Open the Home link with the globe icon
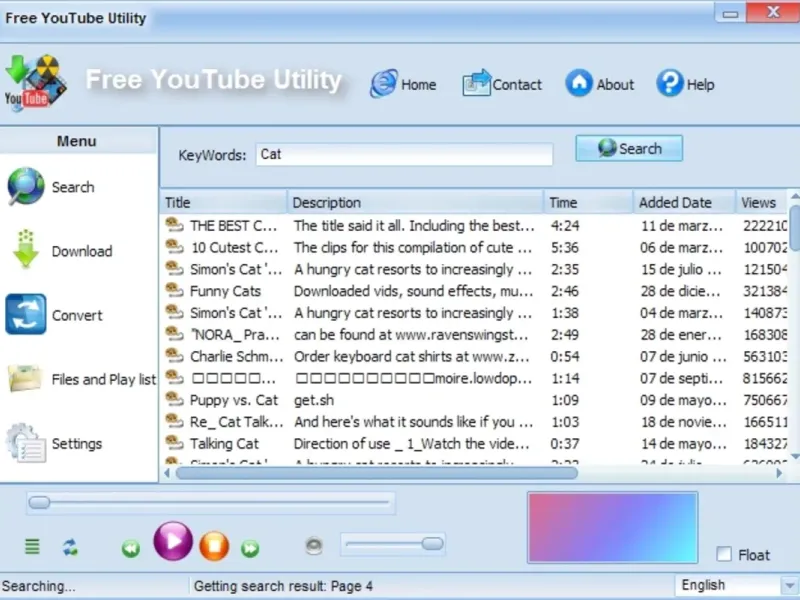Screen dimensions: 800x600 point(403,84)
